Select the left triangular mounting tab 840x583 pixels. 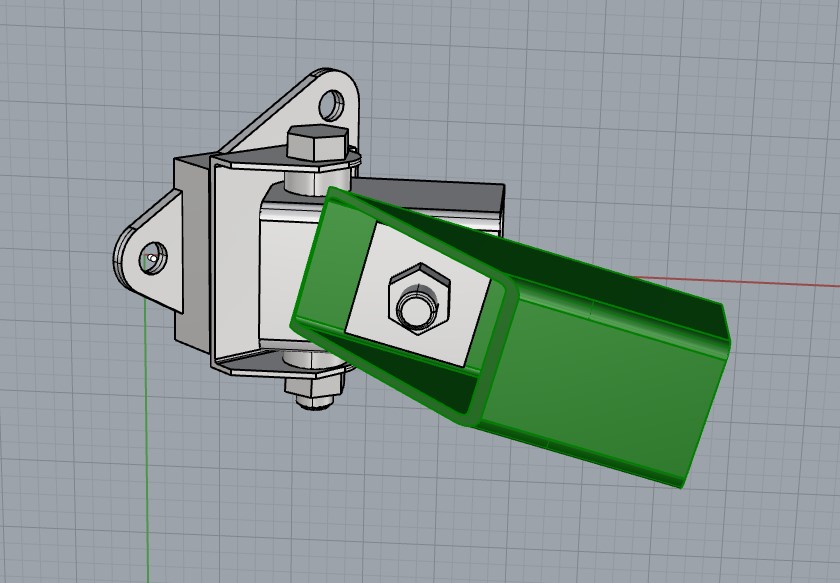point(148,252)
